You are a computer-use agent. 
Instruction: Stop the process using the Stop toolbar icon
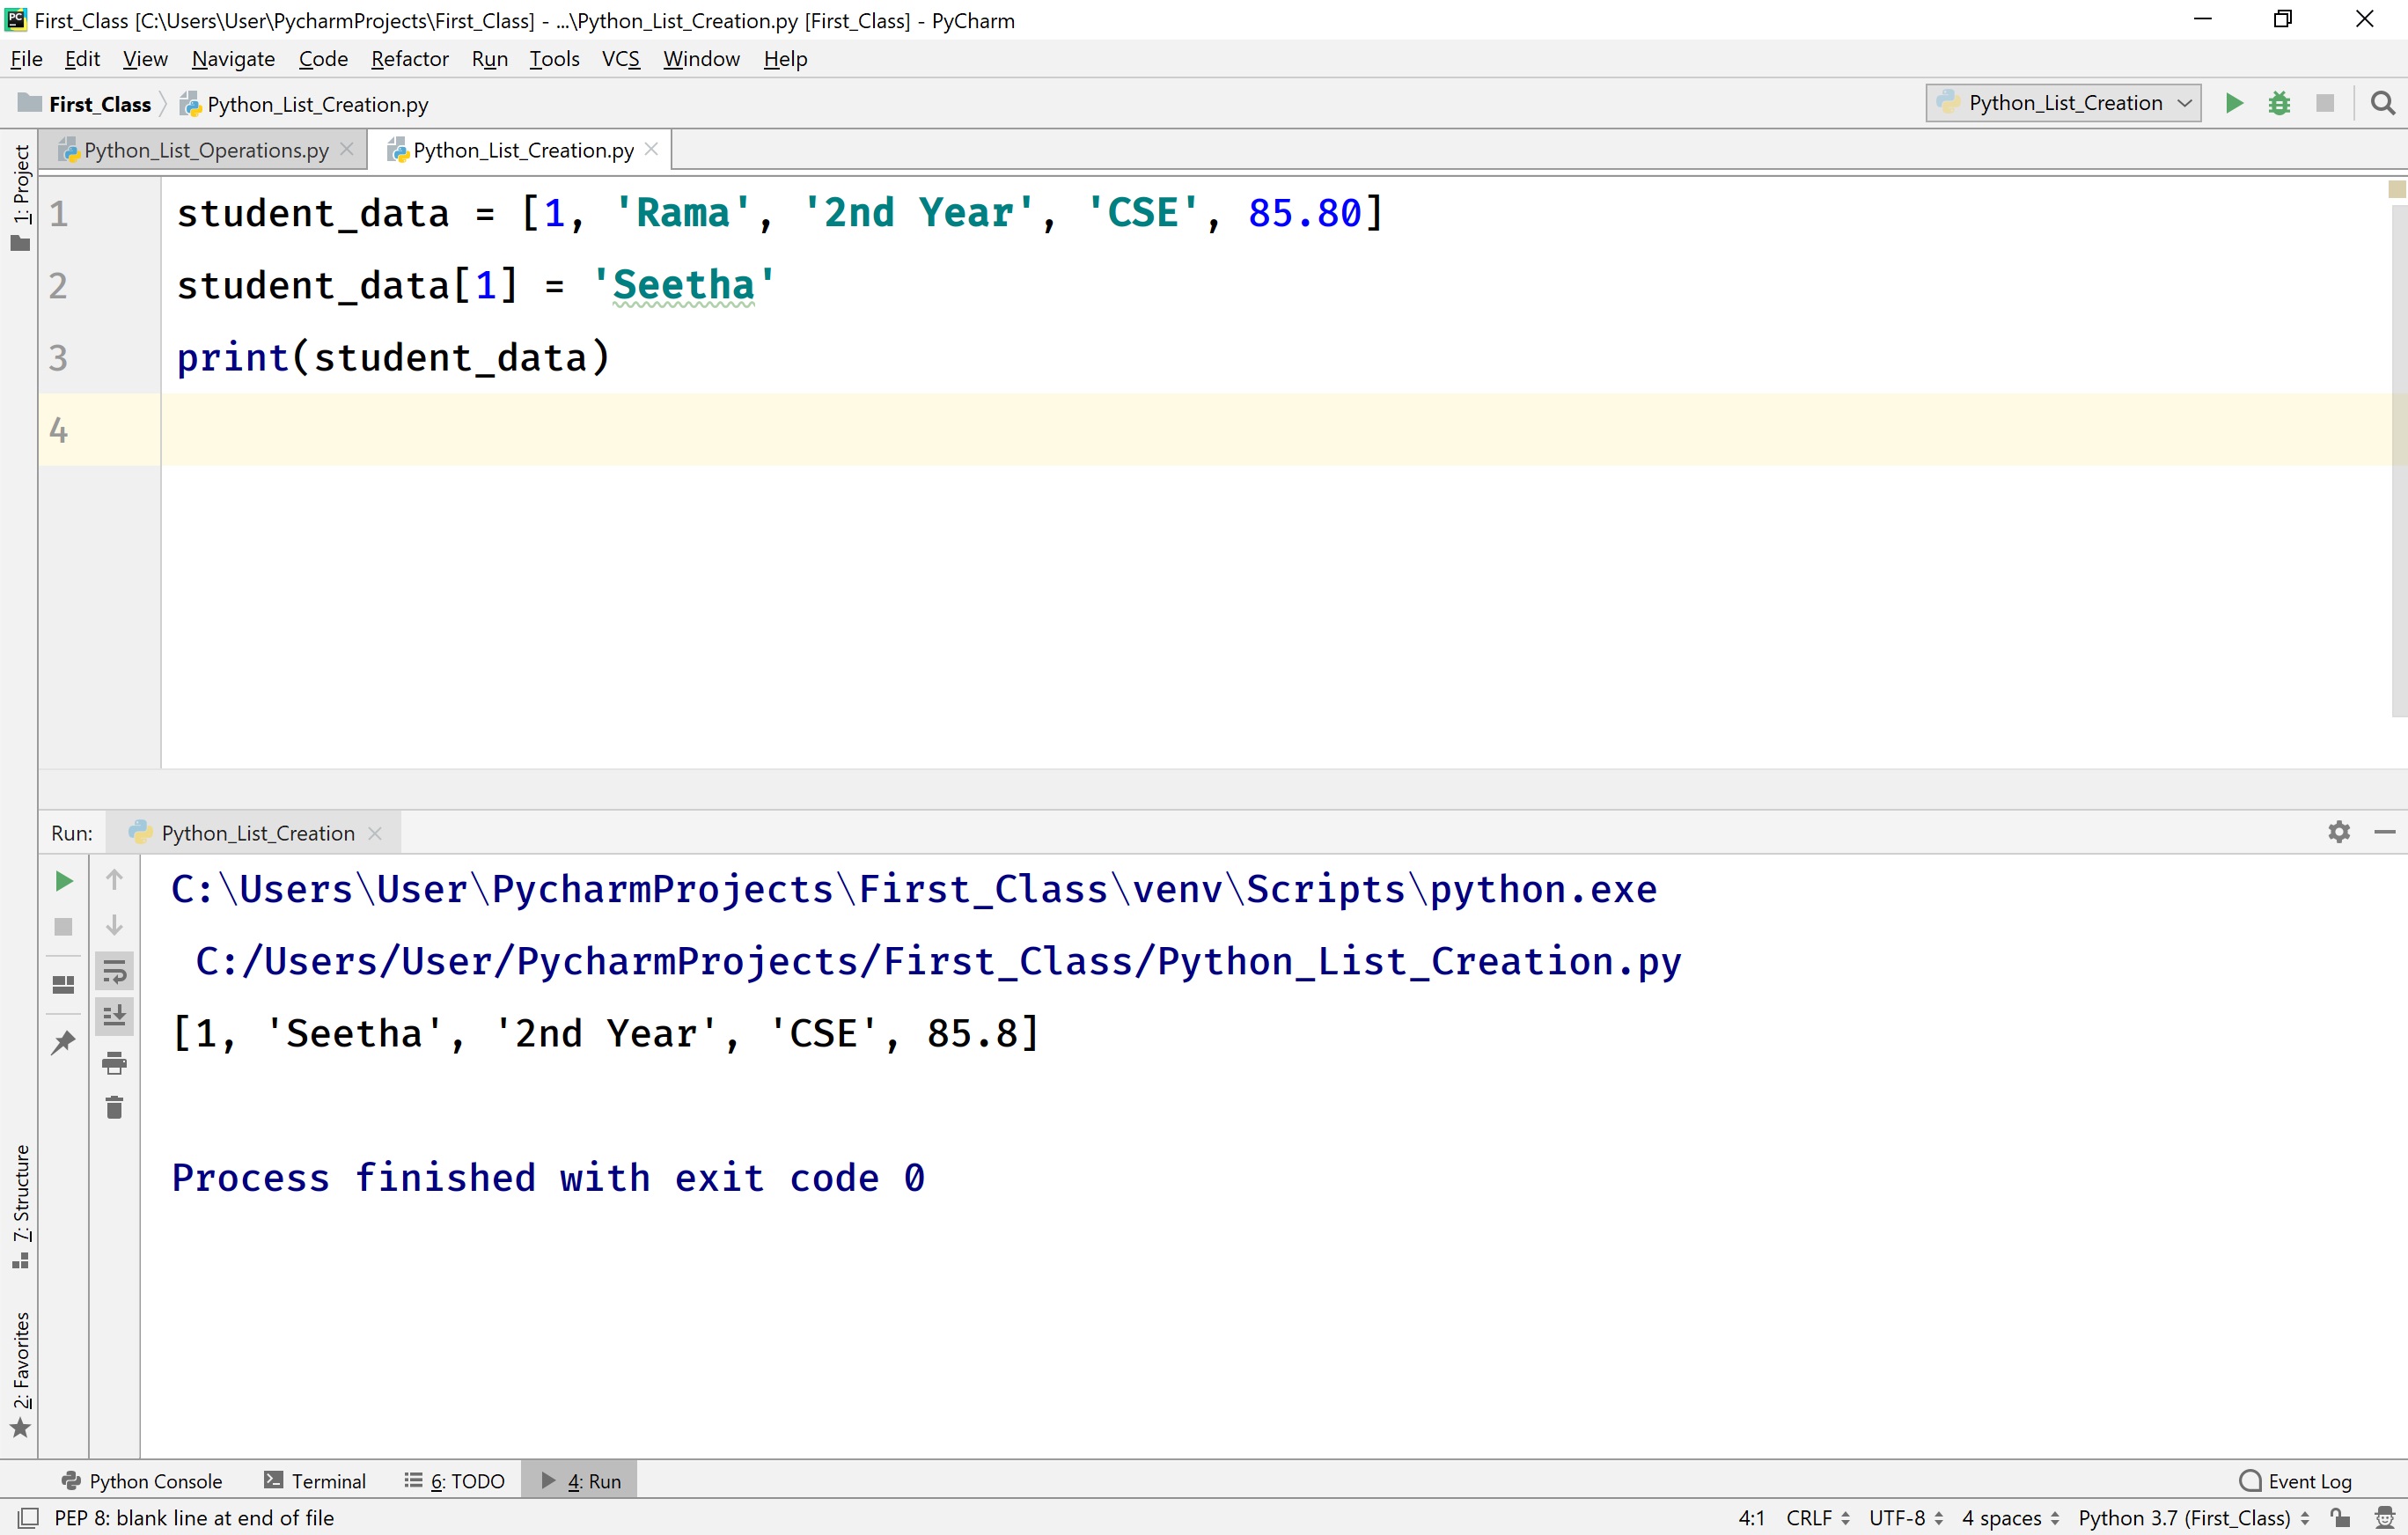[x=2325, y=102]
